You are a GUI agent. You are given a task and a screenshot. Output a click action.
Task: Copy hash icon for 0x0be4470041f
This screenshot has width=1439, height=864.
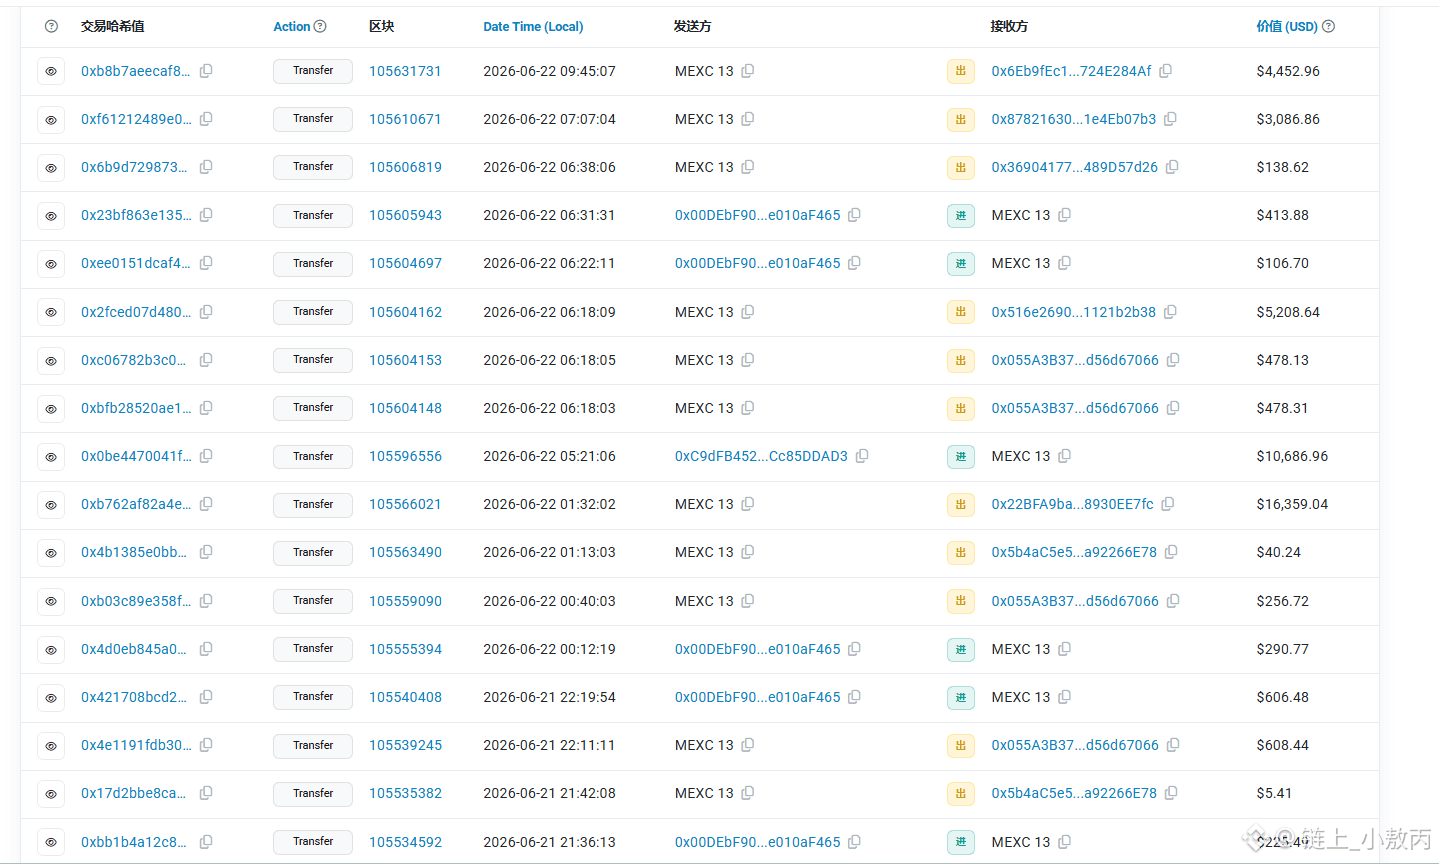pyautogui.click(x=206, y=456)
